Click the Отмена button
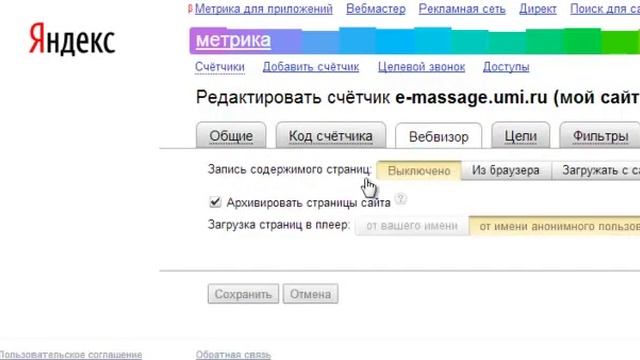This screenshot has height=360, width=640. [x=311, y=294]
